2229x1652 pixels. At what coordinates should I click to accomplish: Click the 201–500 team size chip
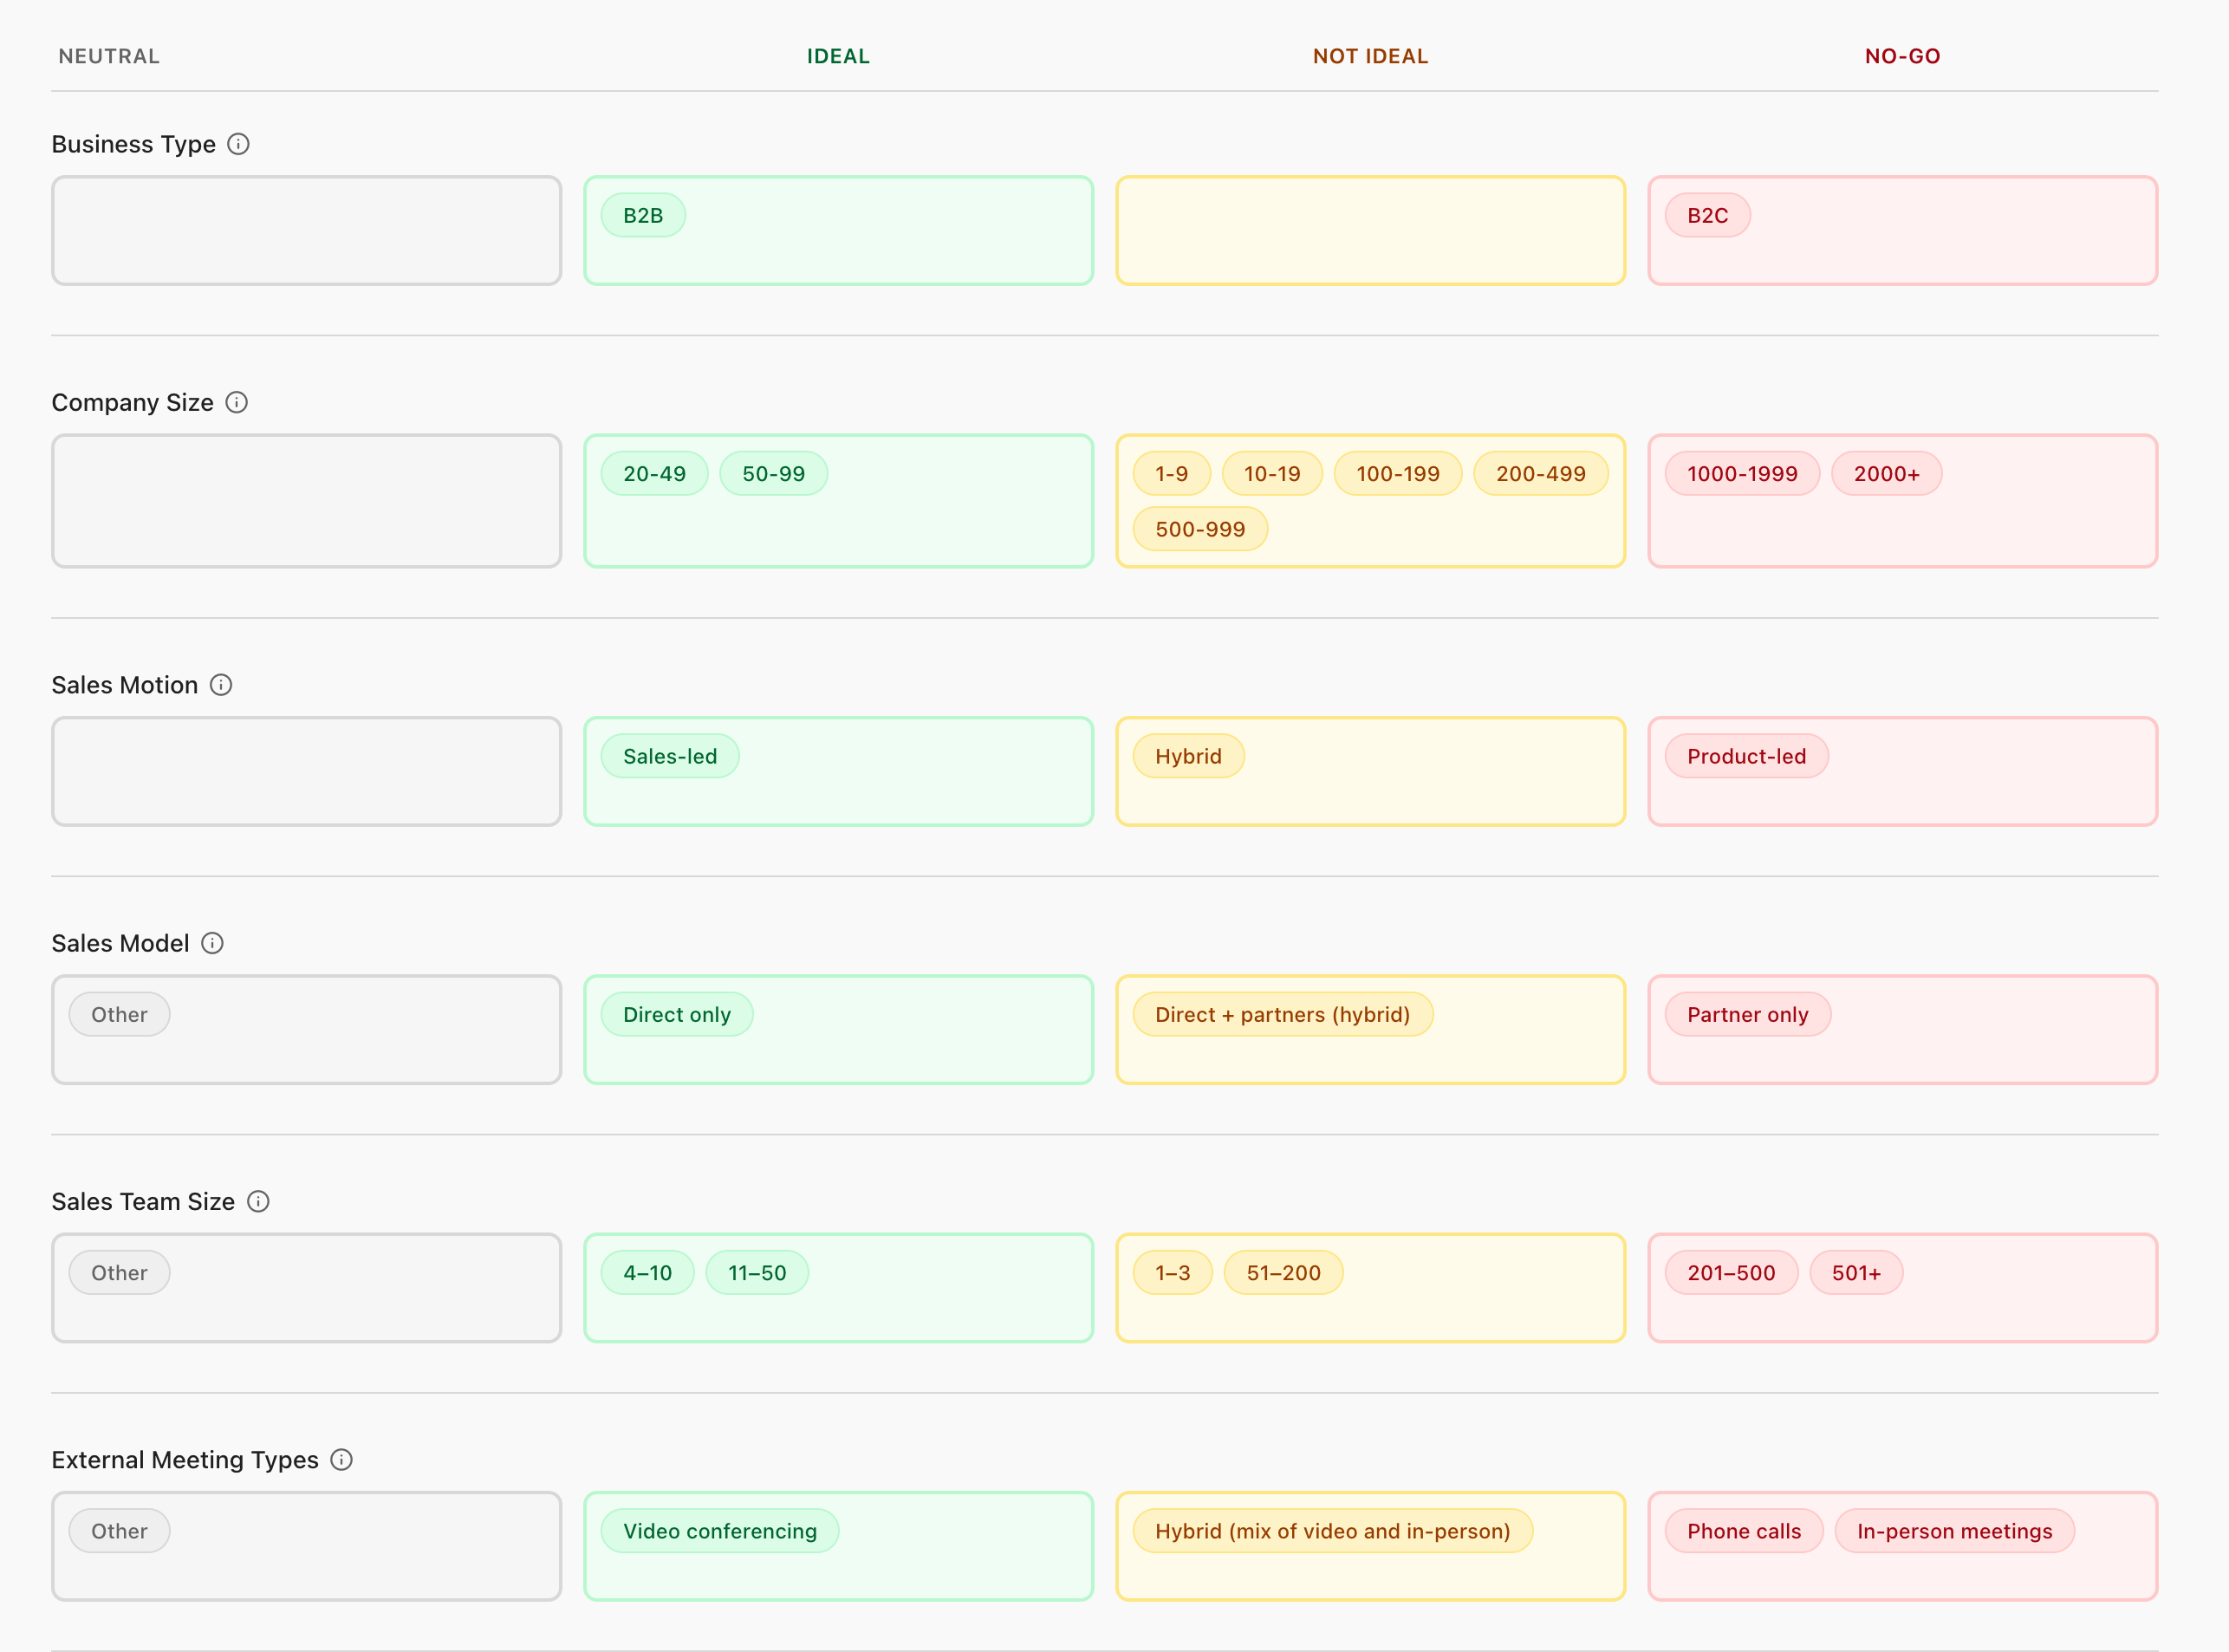click(x=1731, y=1273)
